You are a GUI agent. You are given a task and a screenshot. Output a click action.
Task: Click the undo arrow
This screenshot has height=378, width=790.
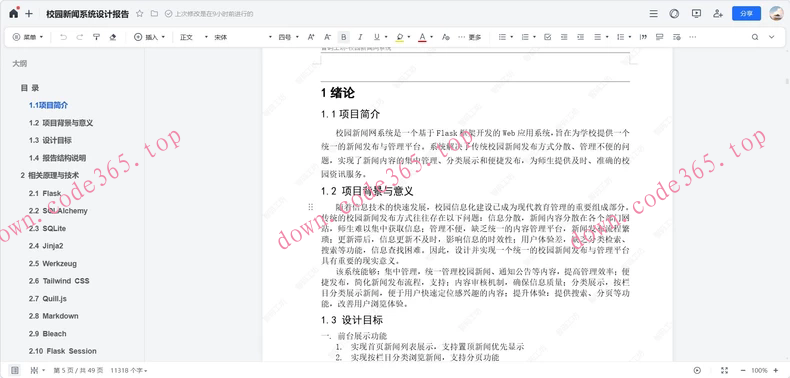coord(63,37)
